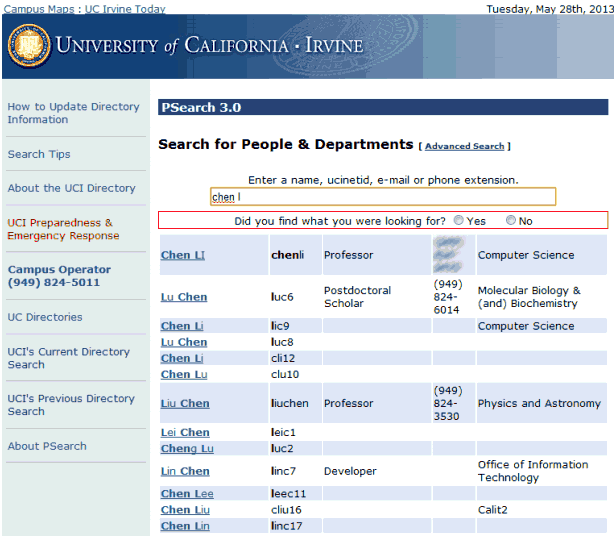Open the Campus Maps link
This screenshot has height=536, width=615.
pyautogui.click(x=38, y=9)
